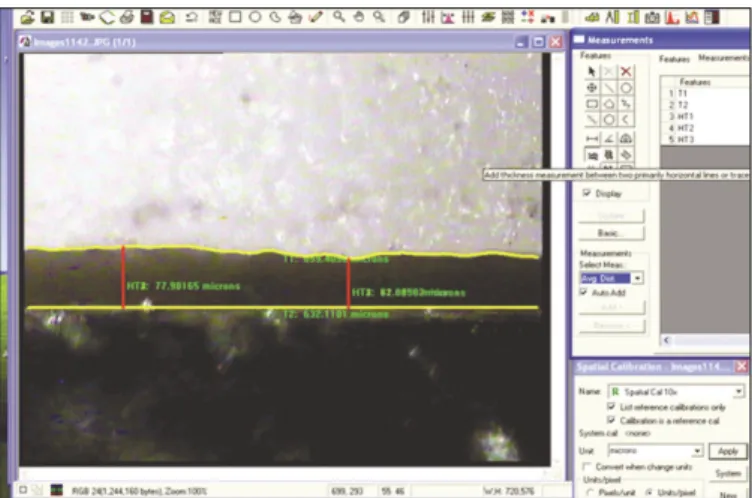Viewport: 752px width, 498px height.
Task: Click the Apply button in Spatial Calibration
Action: coord(728,451)
